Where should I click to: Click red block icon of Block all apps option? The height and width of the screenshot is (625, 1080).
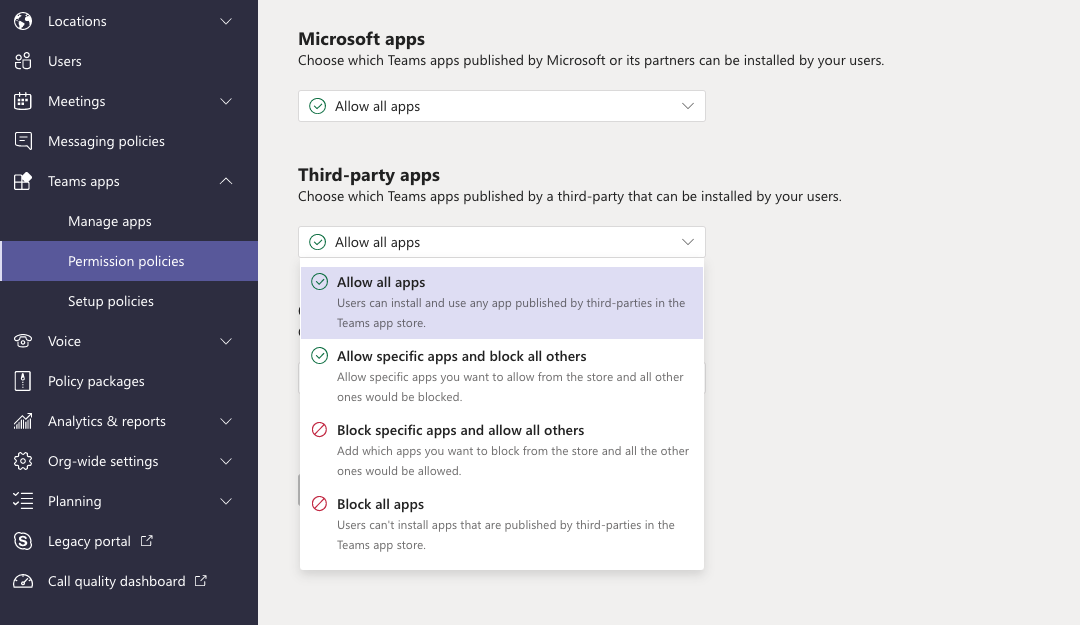pos(320,504)
